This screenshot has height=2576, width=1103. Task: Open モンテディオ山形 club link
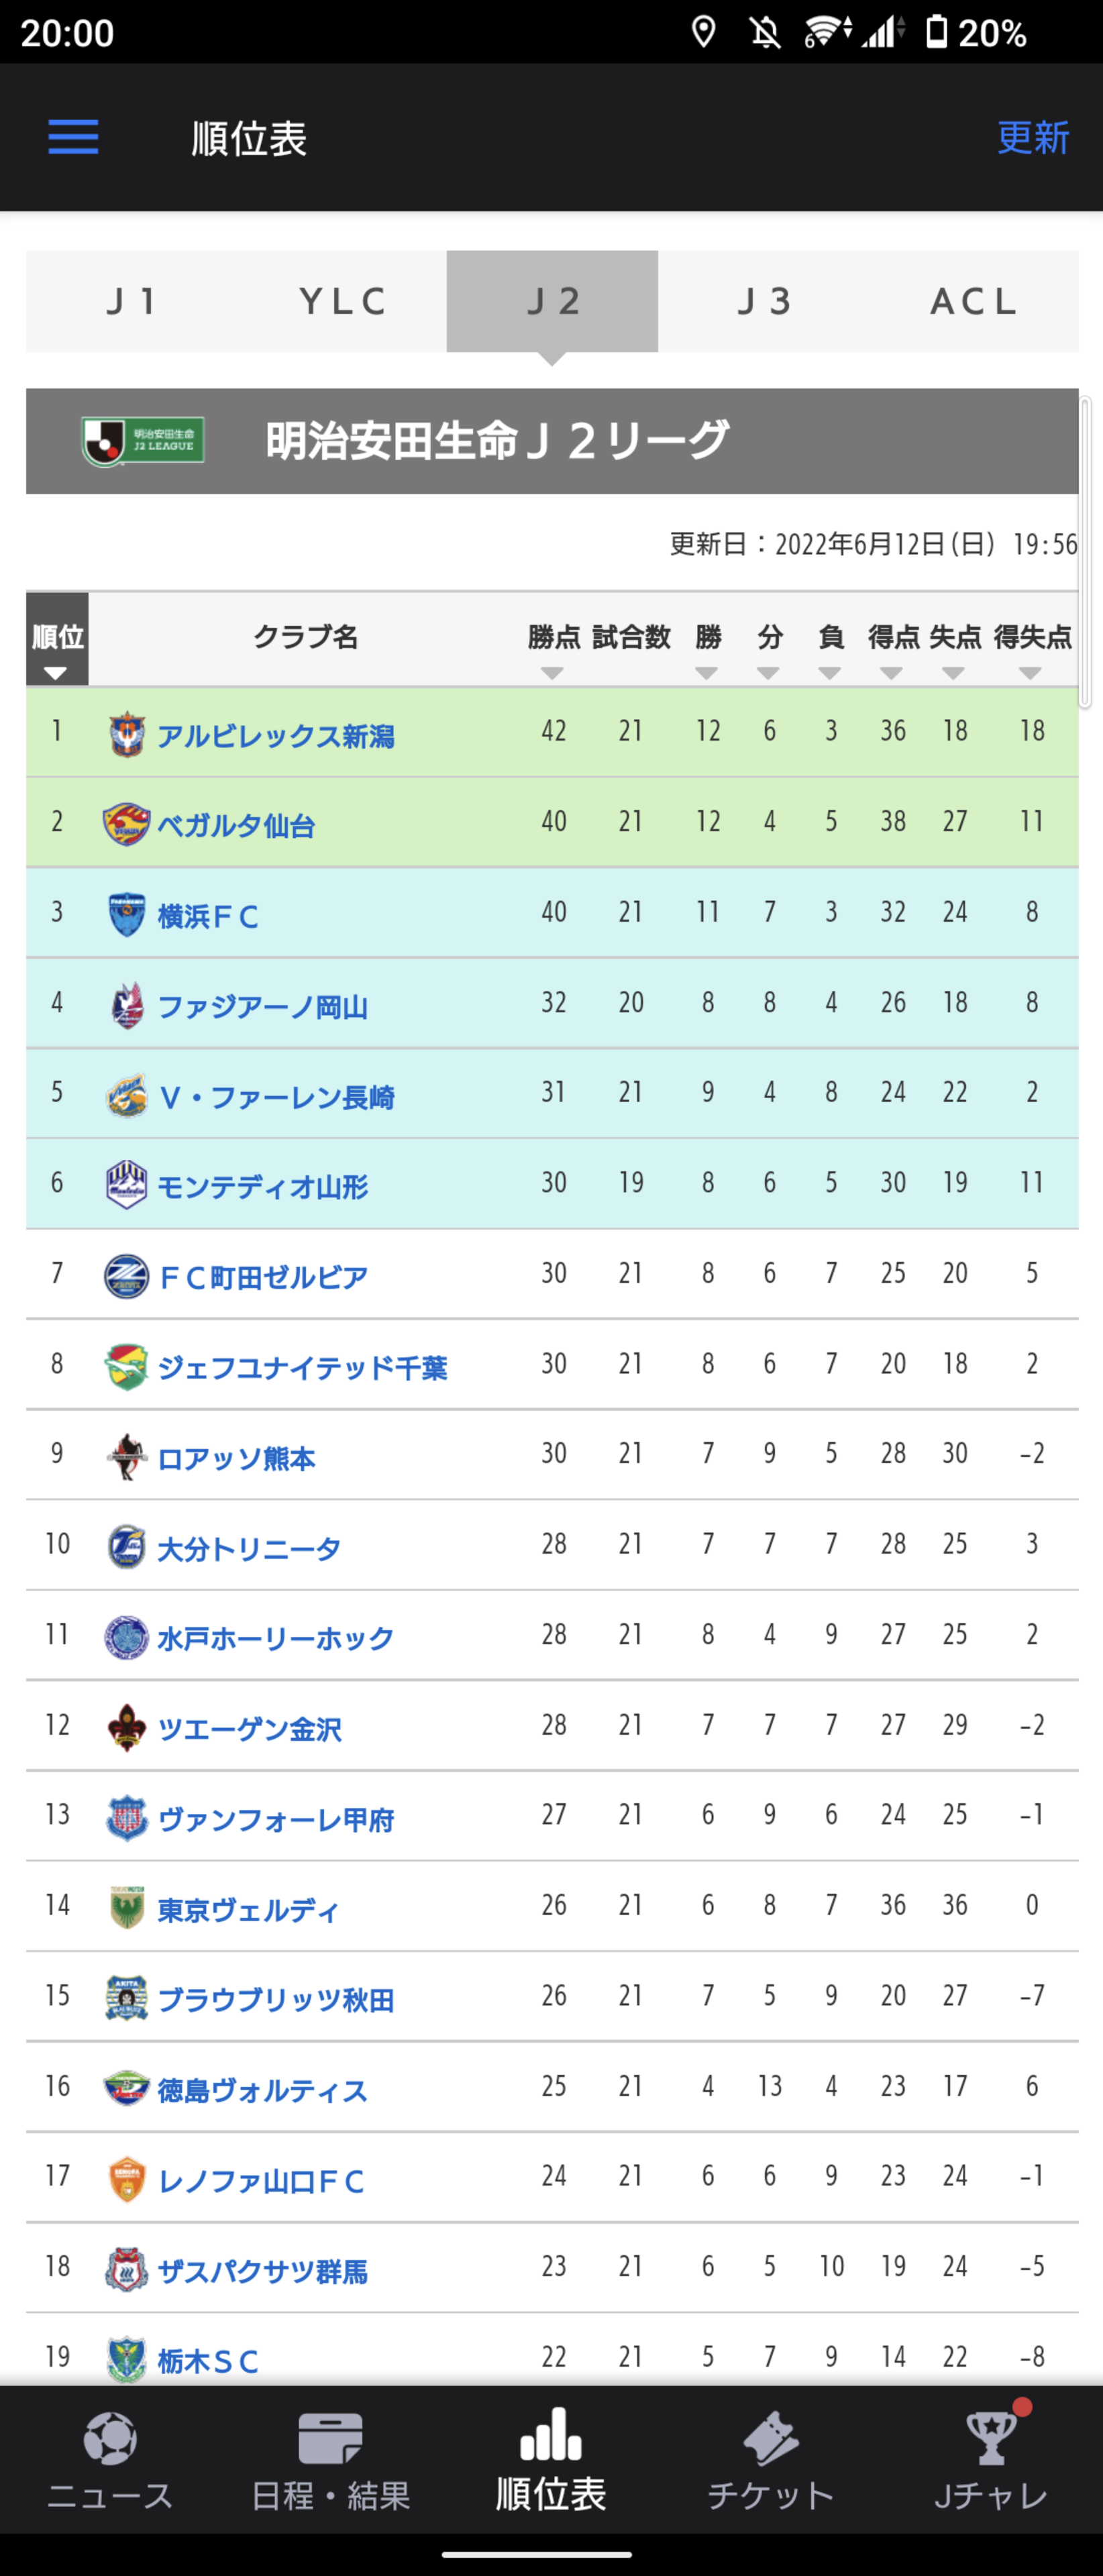(x=262, y=1187)
